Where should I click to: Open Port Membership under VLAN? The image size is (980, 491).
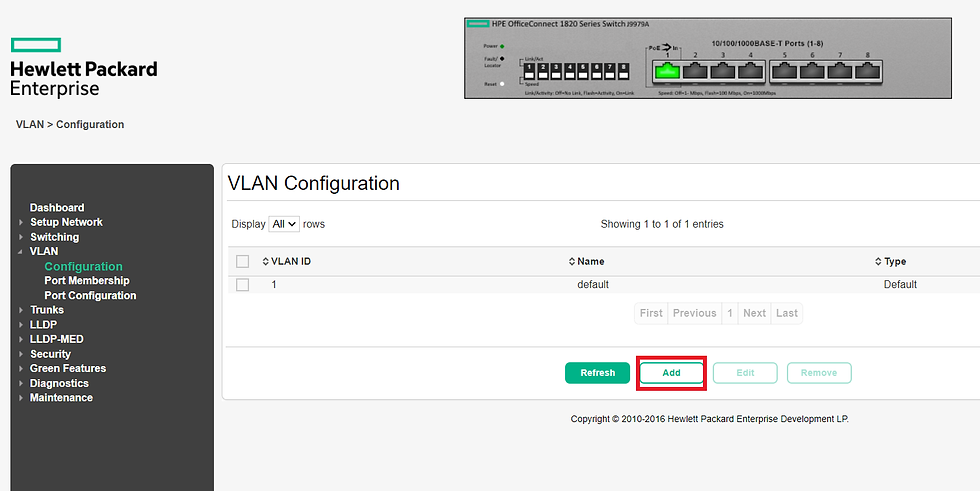click(87, 280)
